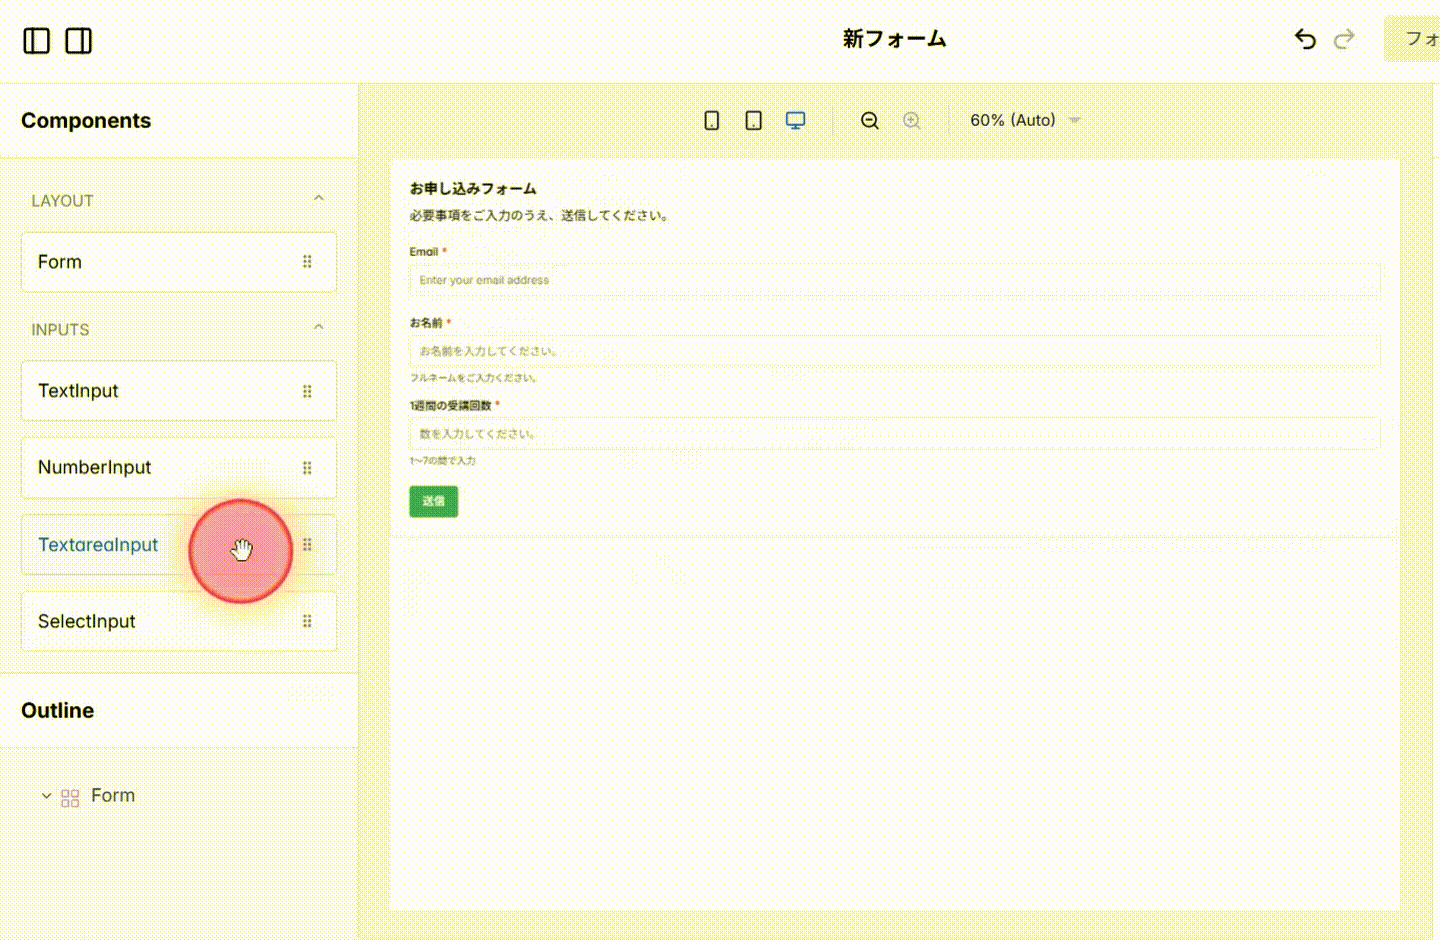
Task: Toggle the left sidebar panel icon
Action: coord(36,40)
